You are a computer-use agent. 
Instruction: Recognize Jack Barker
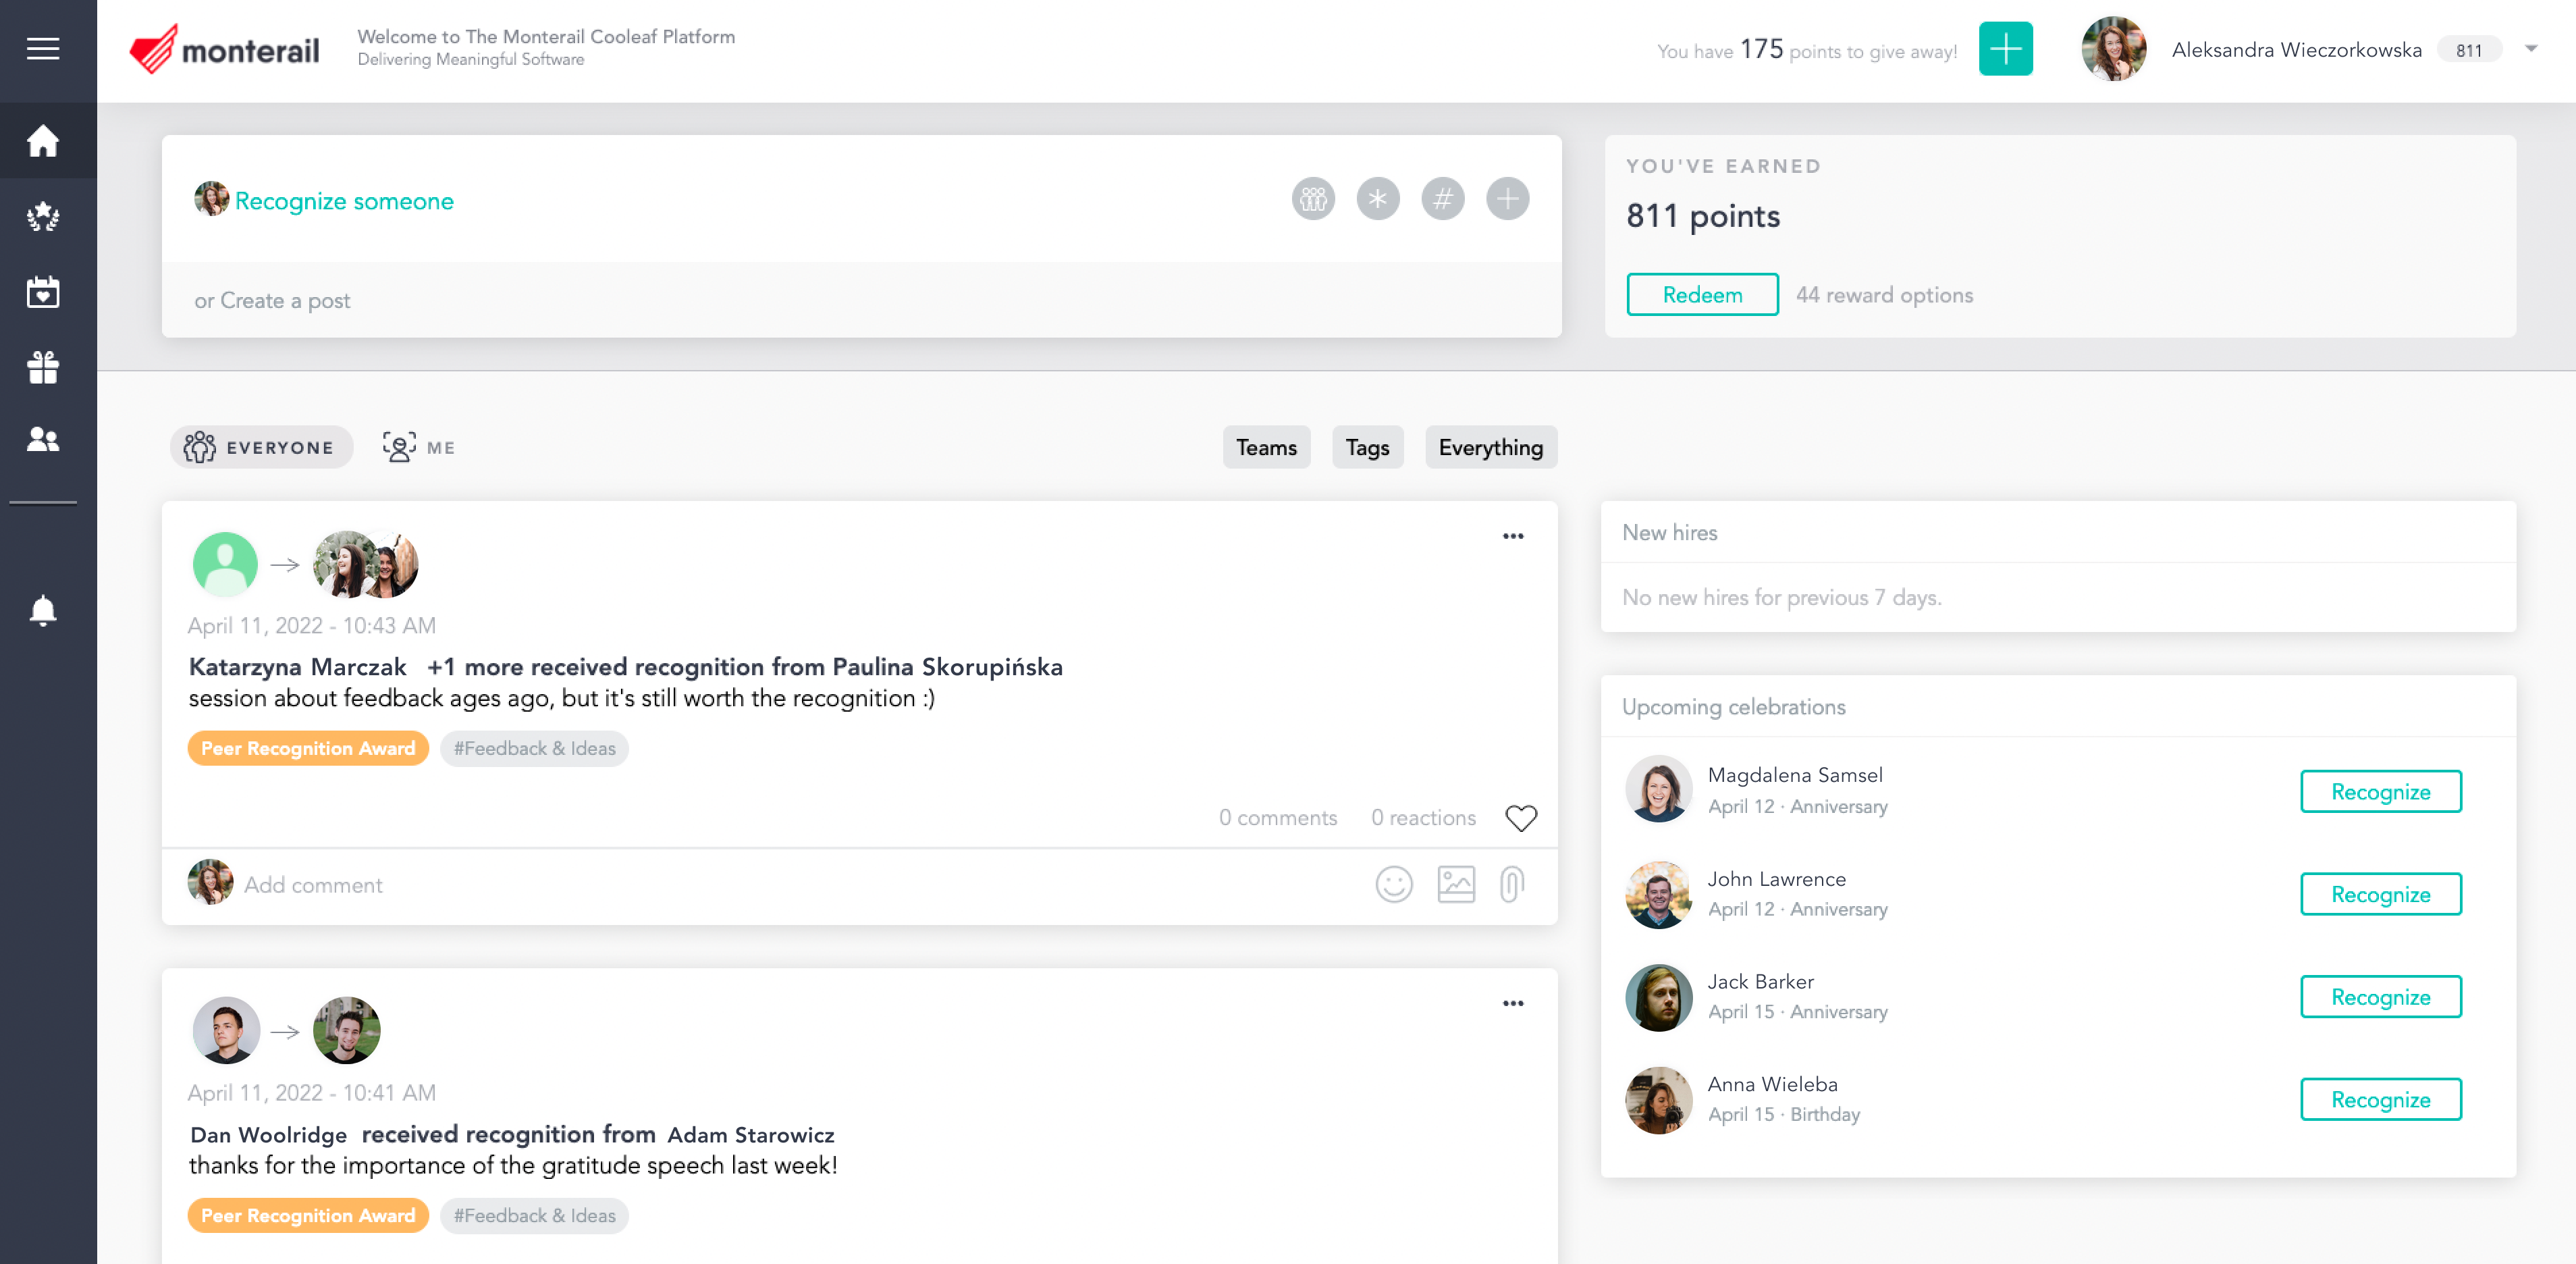point(2380,997)
